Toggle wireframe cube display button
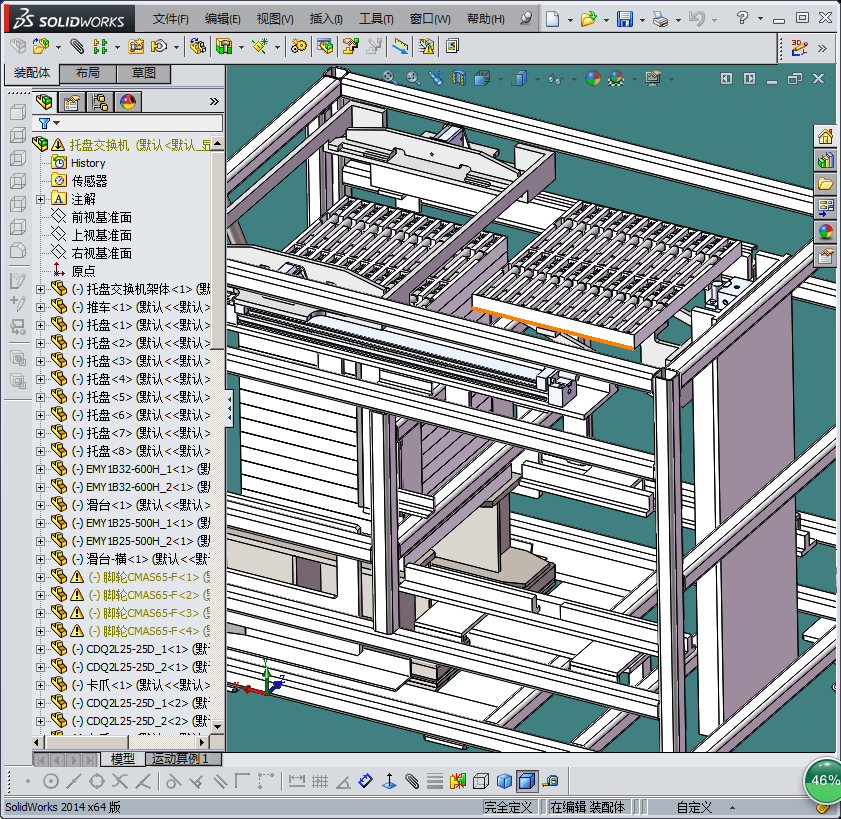The width and height of the screenshot is (841, 819). (481, 781)
